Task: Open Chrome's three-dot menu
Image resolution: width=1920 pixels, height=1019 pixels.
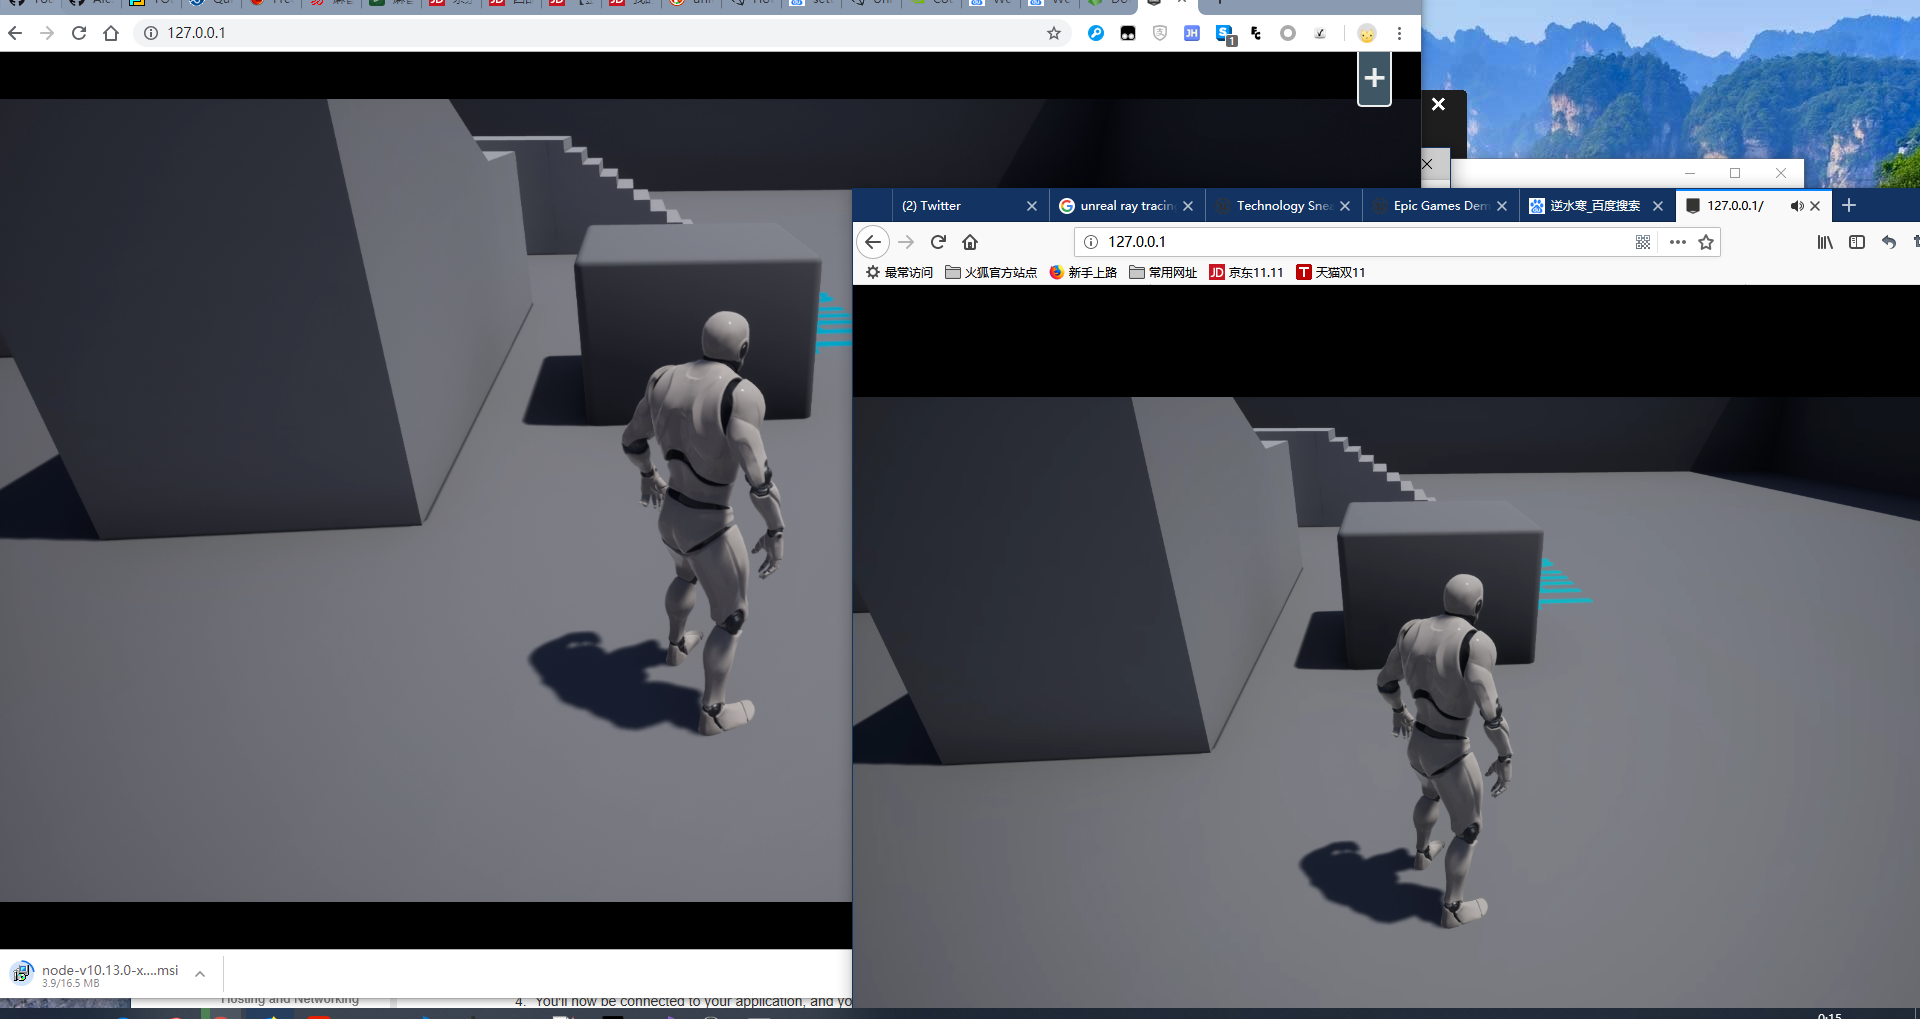Action: (x=1399, y=33)
